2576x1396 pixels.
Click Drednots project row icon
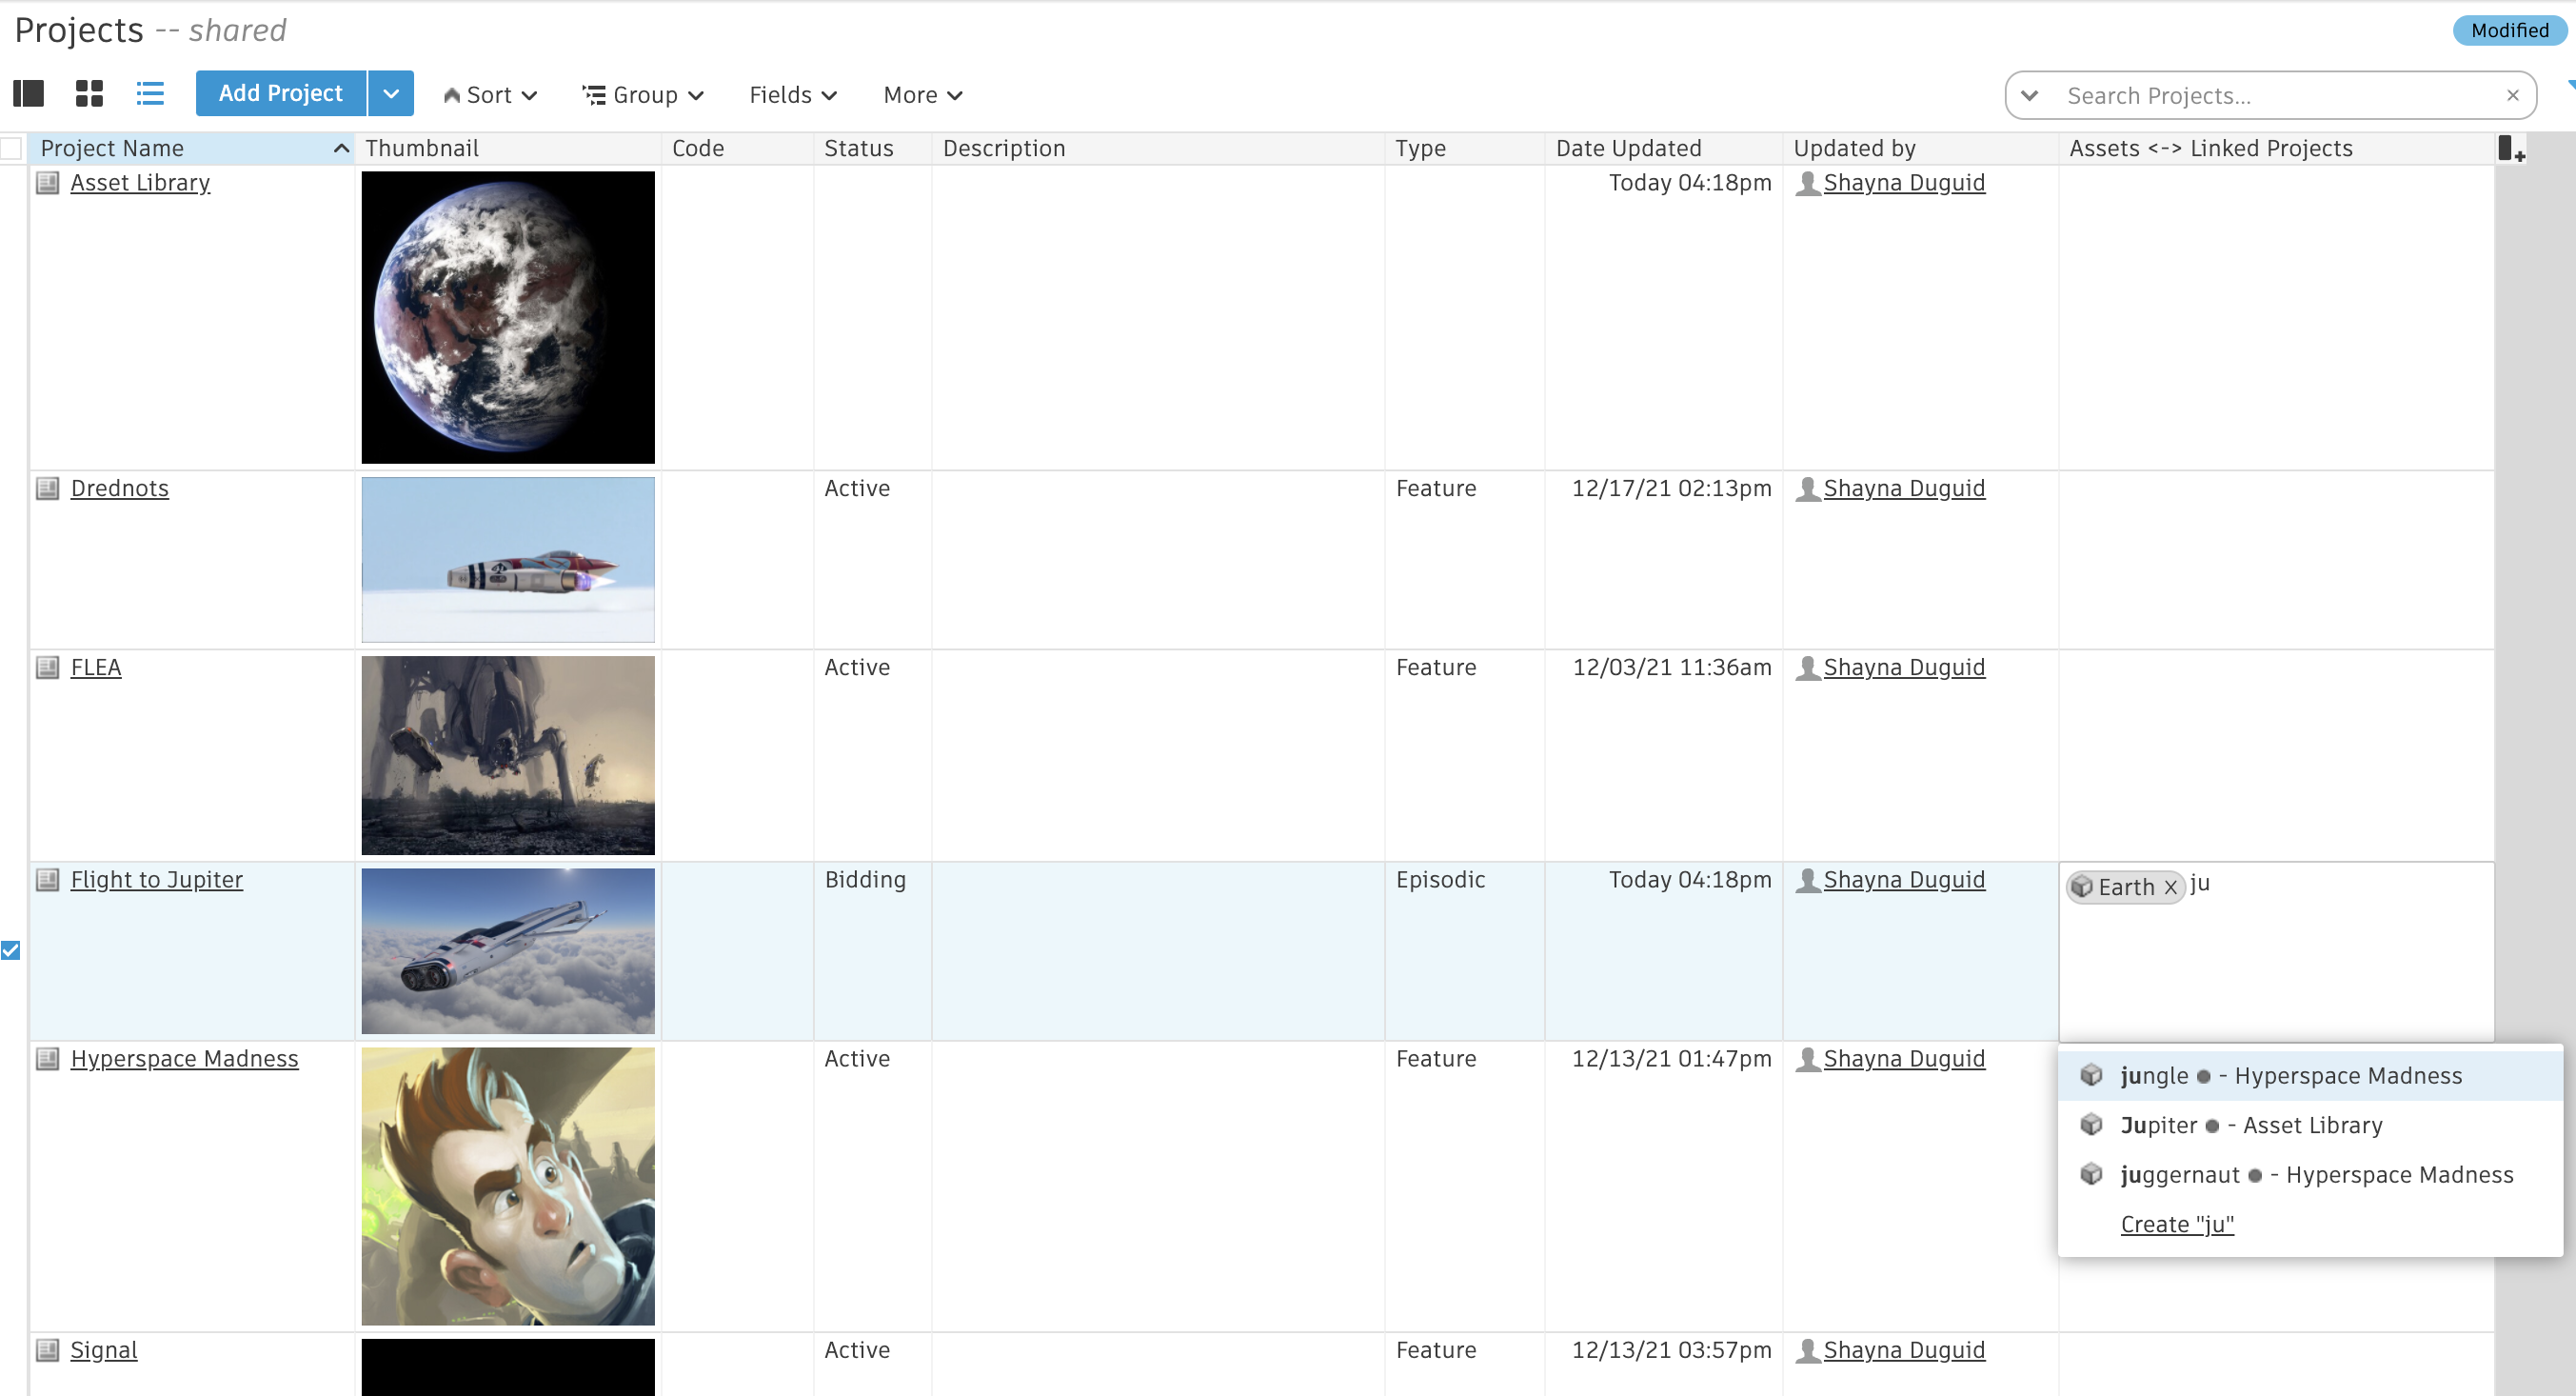pyautogui.click(x=48, y=489)
